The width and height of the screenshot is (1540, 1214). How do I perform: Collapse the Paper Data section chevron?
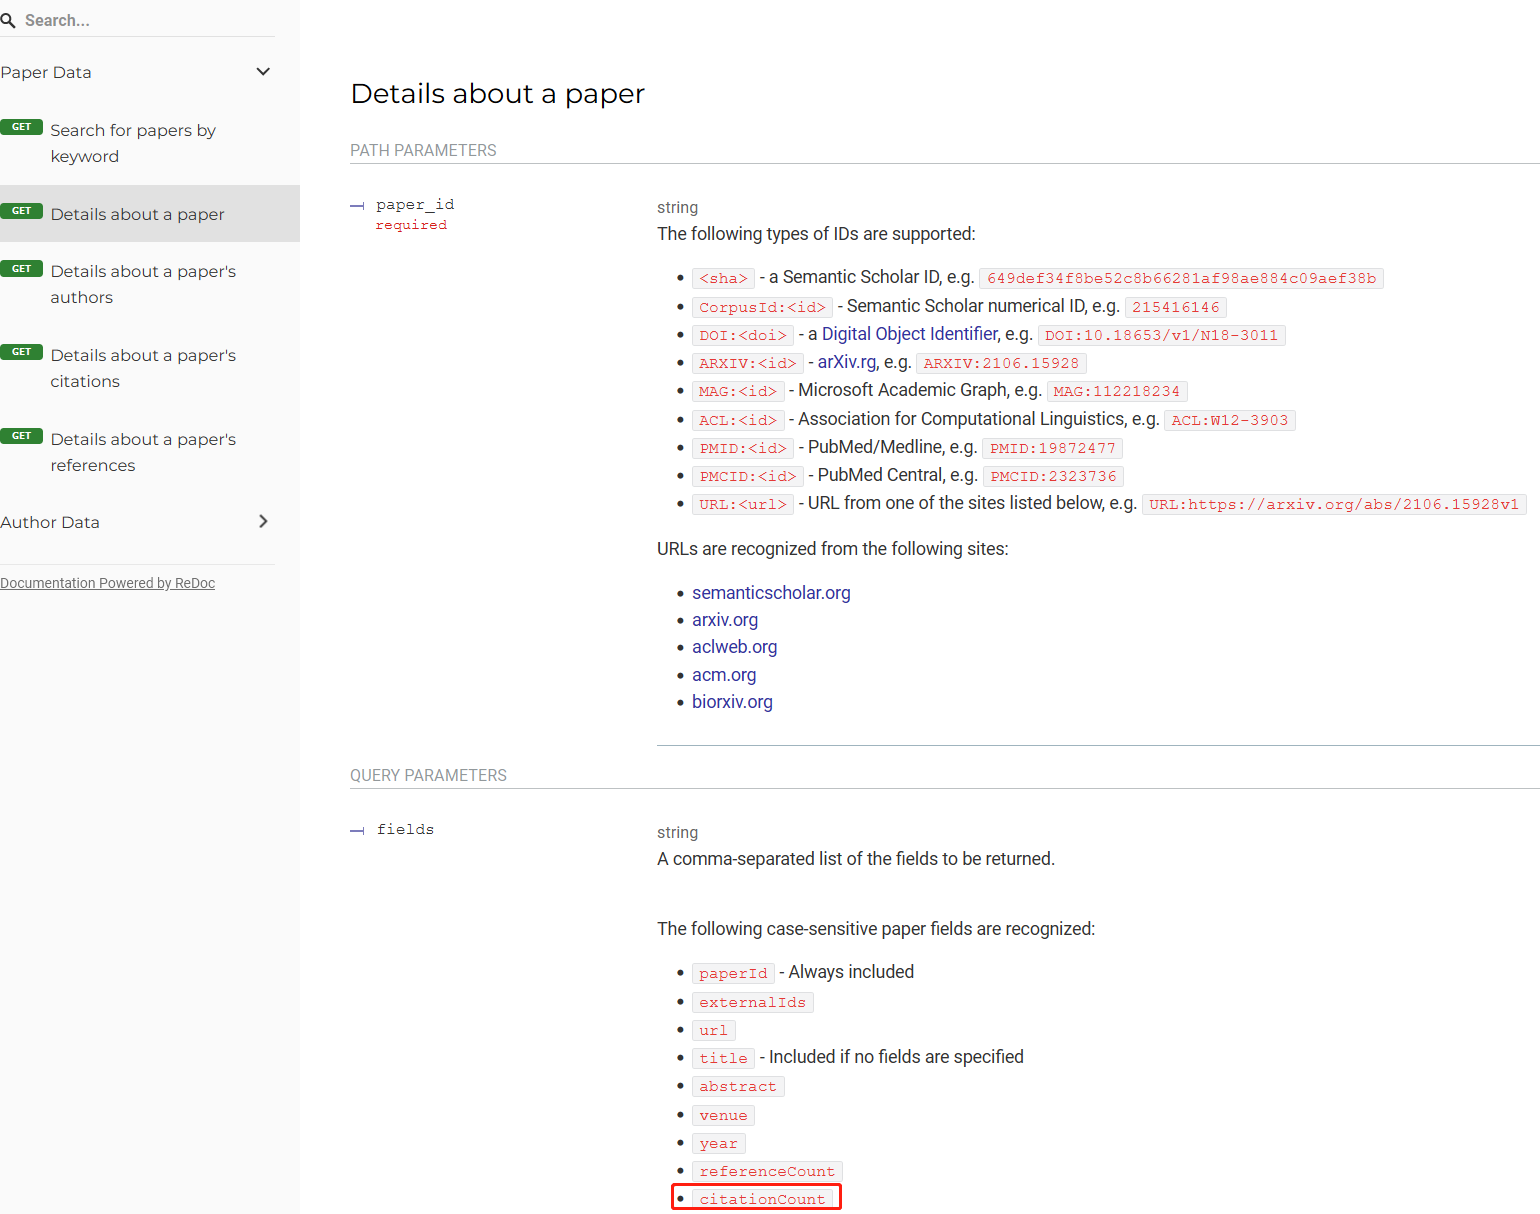tap(263, 72)
